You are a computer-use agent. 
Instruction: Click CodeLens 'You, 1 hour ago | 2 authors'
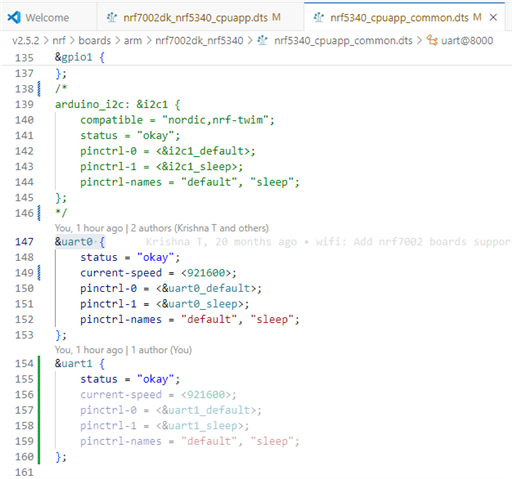(162, 228)
